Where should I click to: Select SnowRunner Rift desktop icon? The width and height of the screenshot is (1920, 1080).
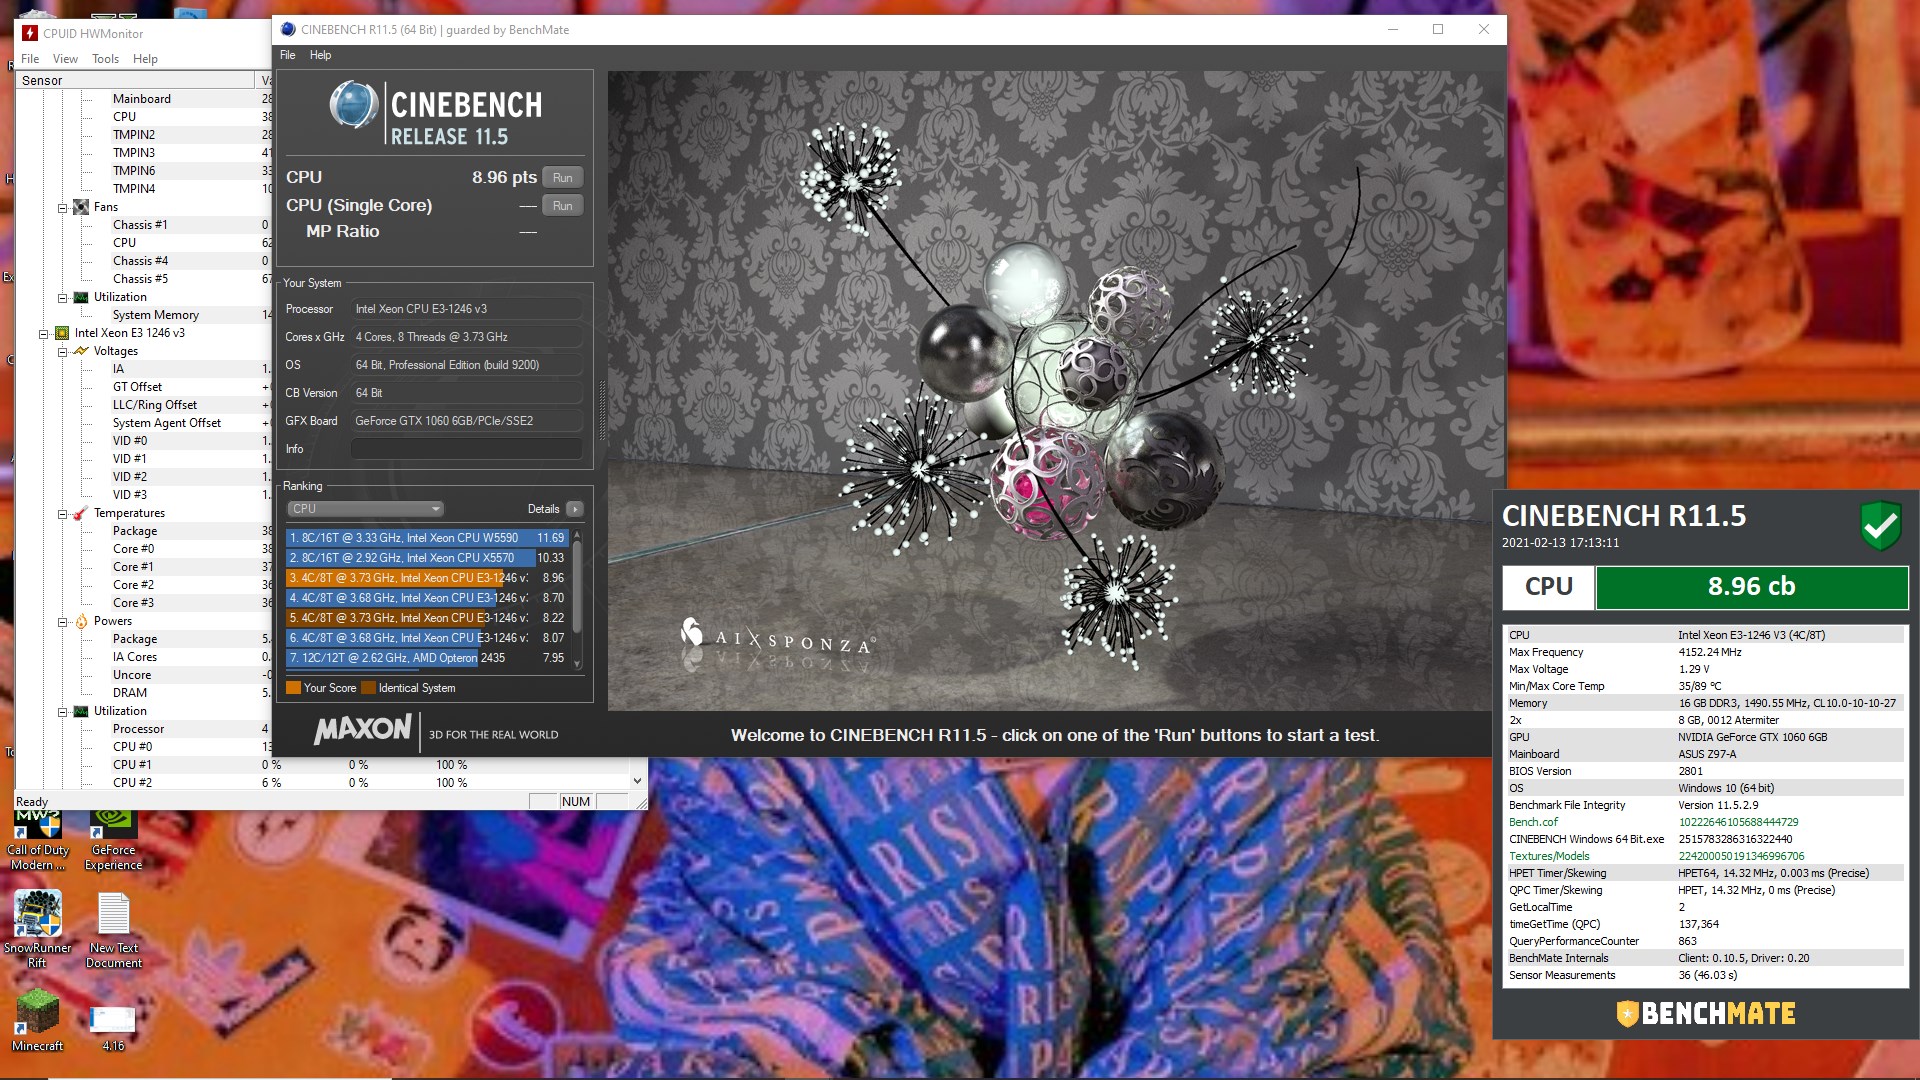click(x=38, y=929)
